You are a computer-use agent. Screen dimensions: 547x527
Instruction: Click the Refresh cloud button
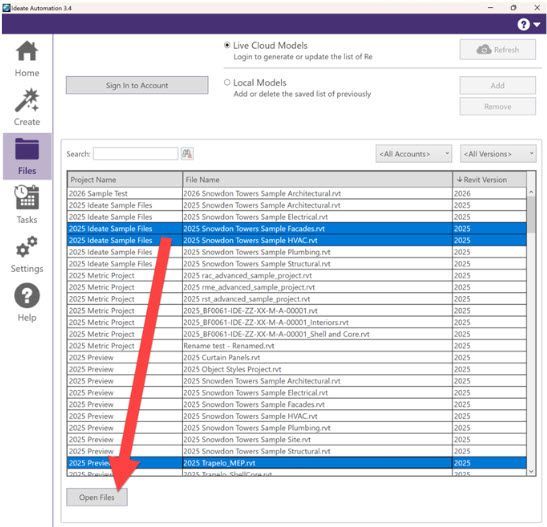(x=497, y=50)
